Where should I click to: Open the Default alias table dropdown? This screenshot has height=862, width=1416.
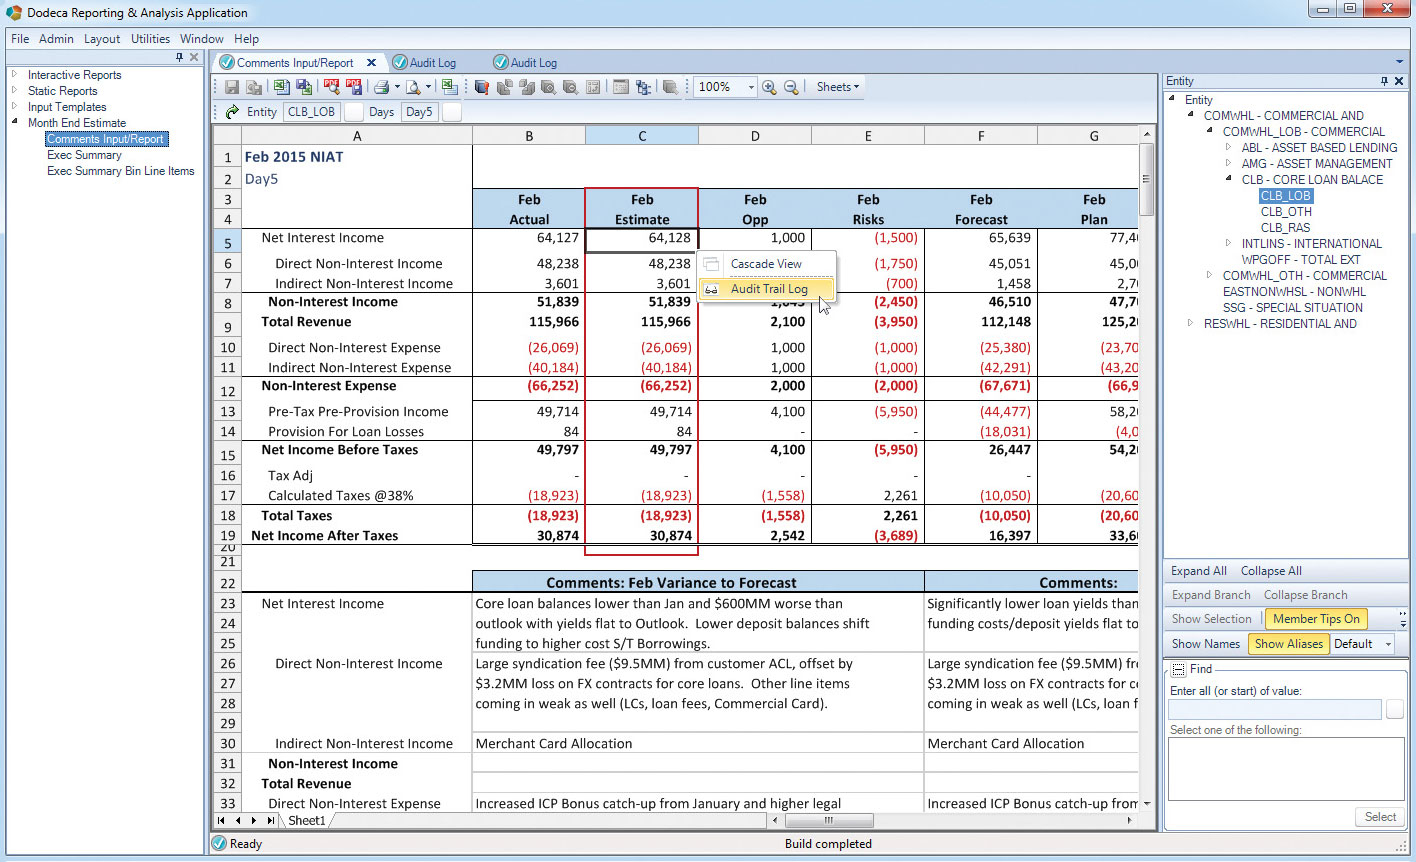(1361, 644)
